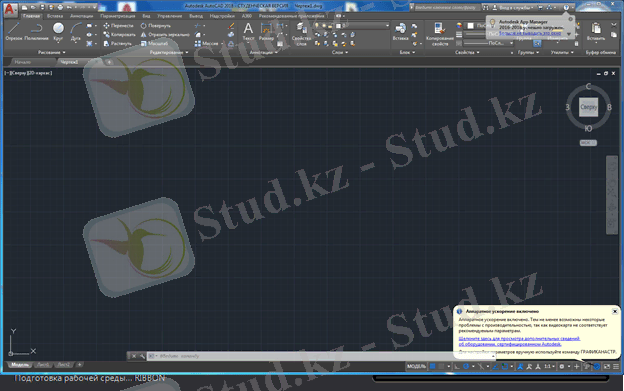The width and height of the screenshot is (624, 391).
Task: Toggle annotation objects visibility in status bar
Action: point(520,366)
